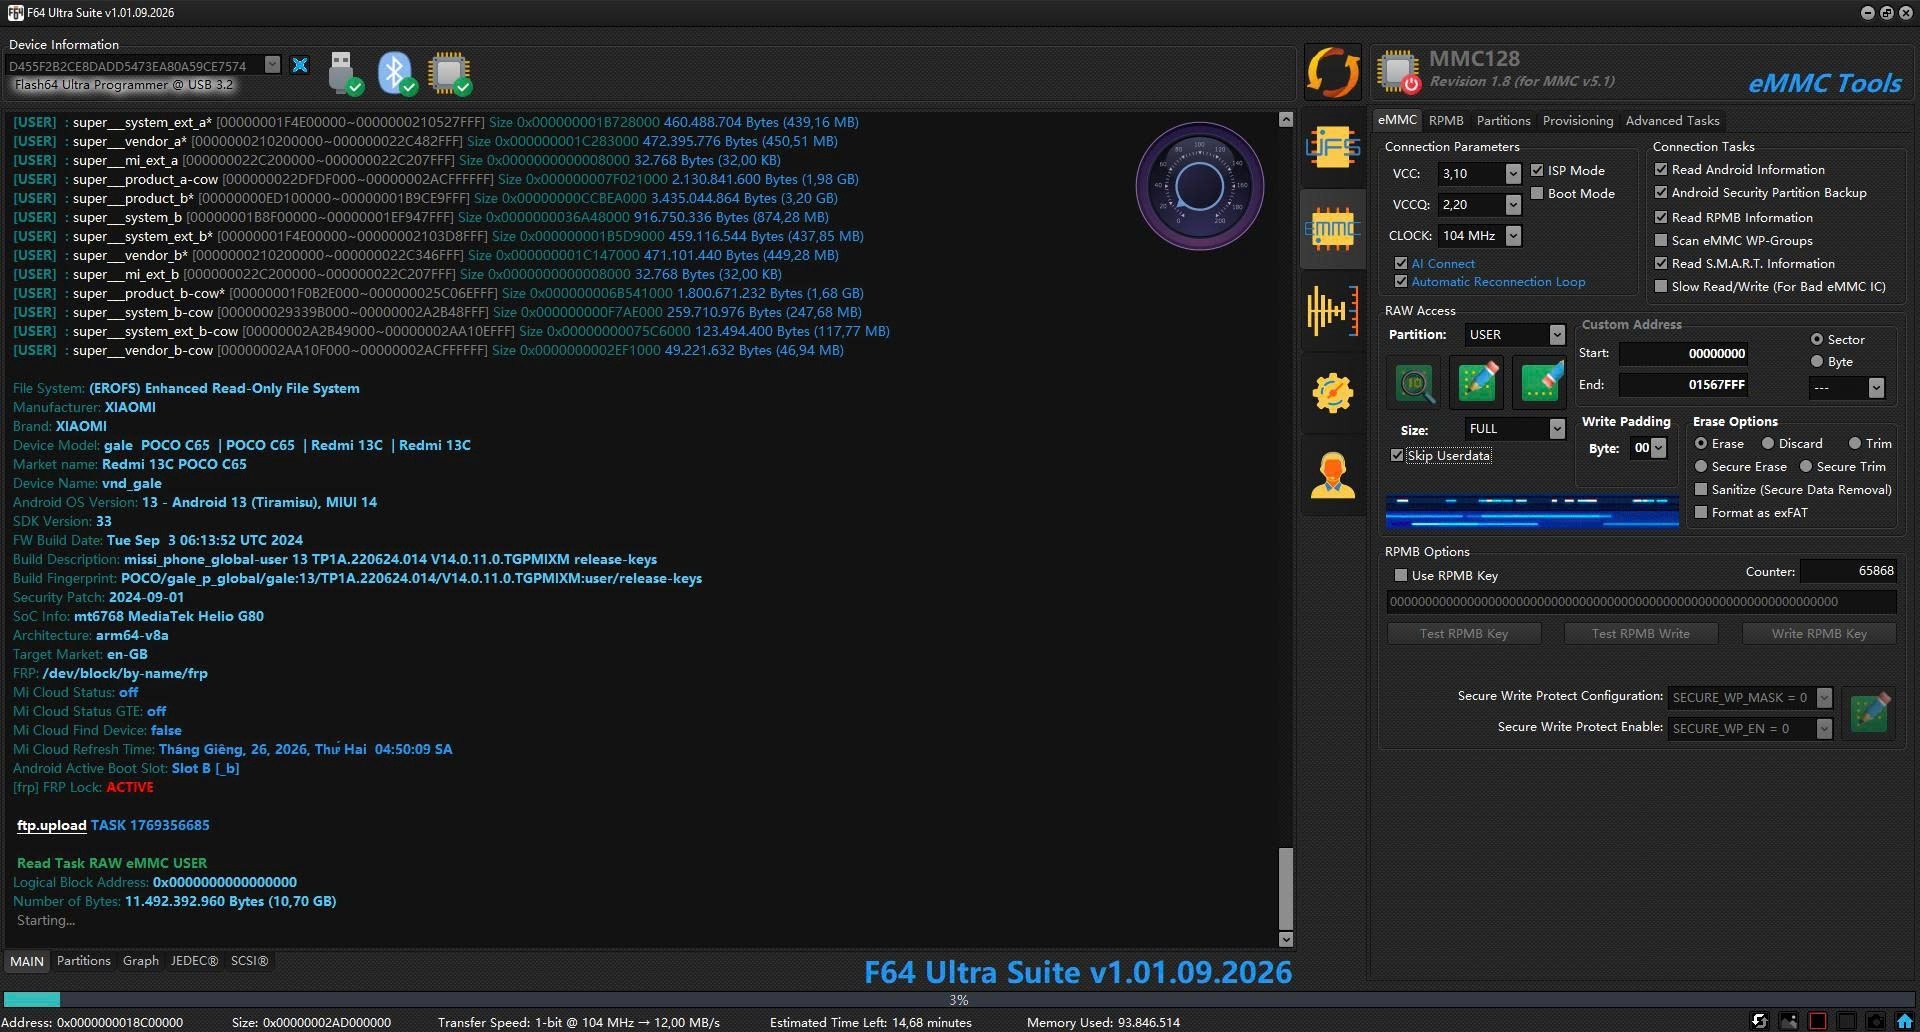Enable Use RPMB Key checkbox
1920x1032 pixels.
pyautogui.click(x=1401, y=575)
